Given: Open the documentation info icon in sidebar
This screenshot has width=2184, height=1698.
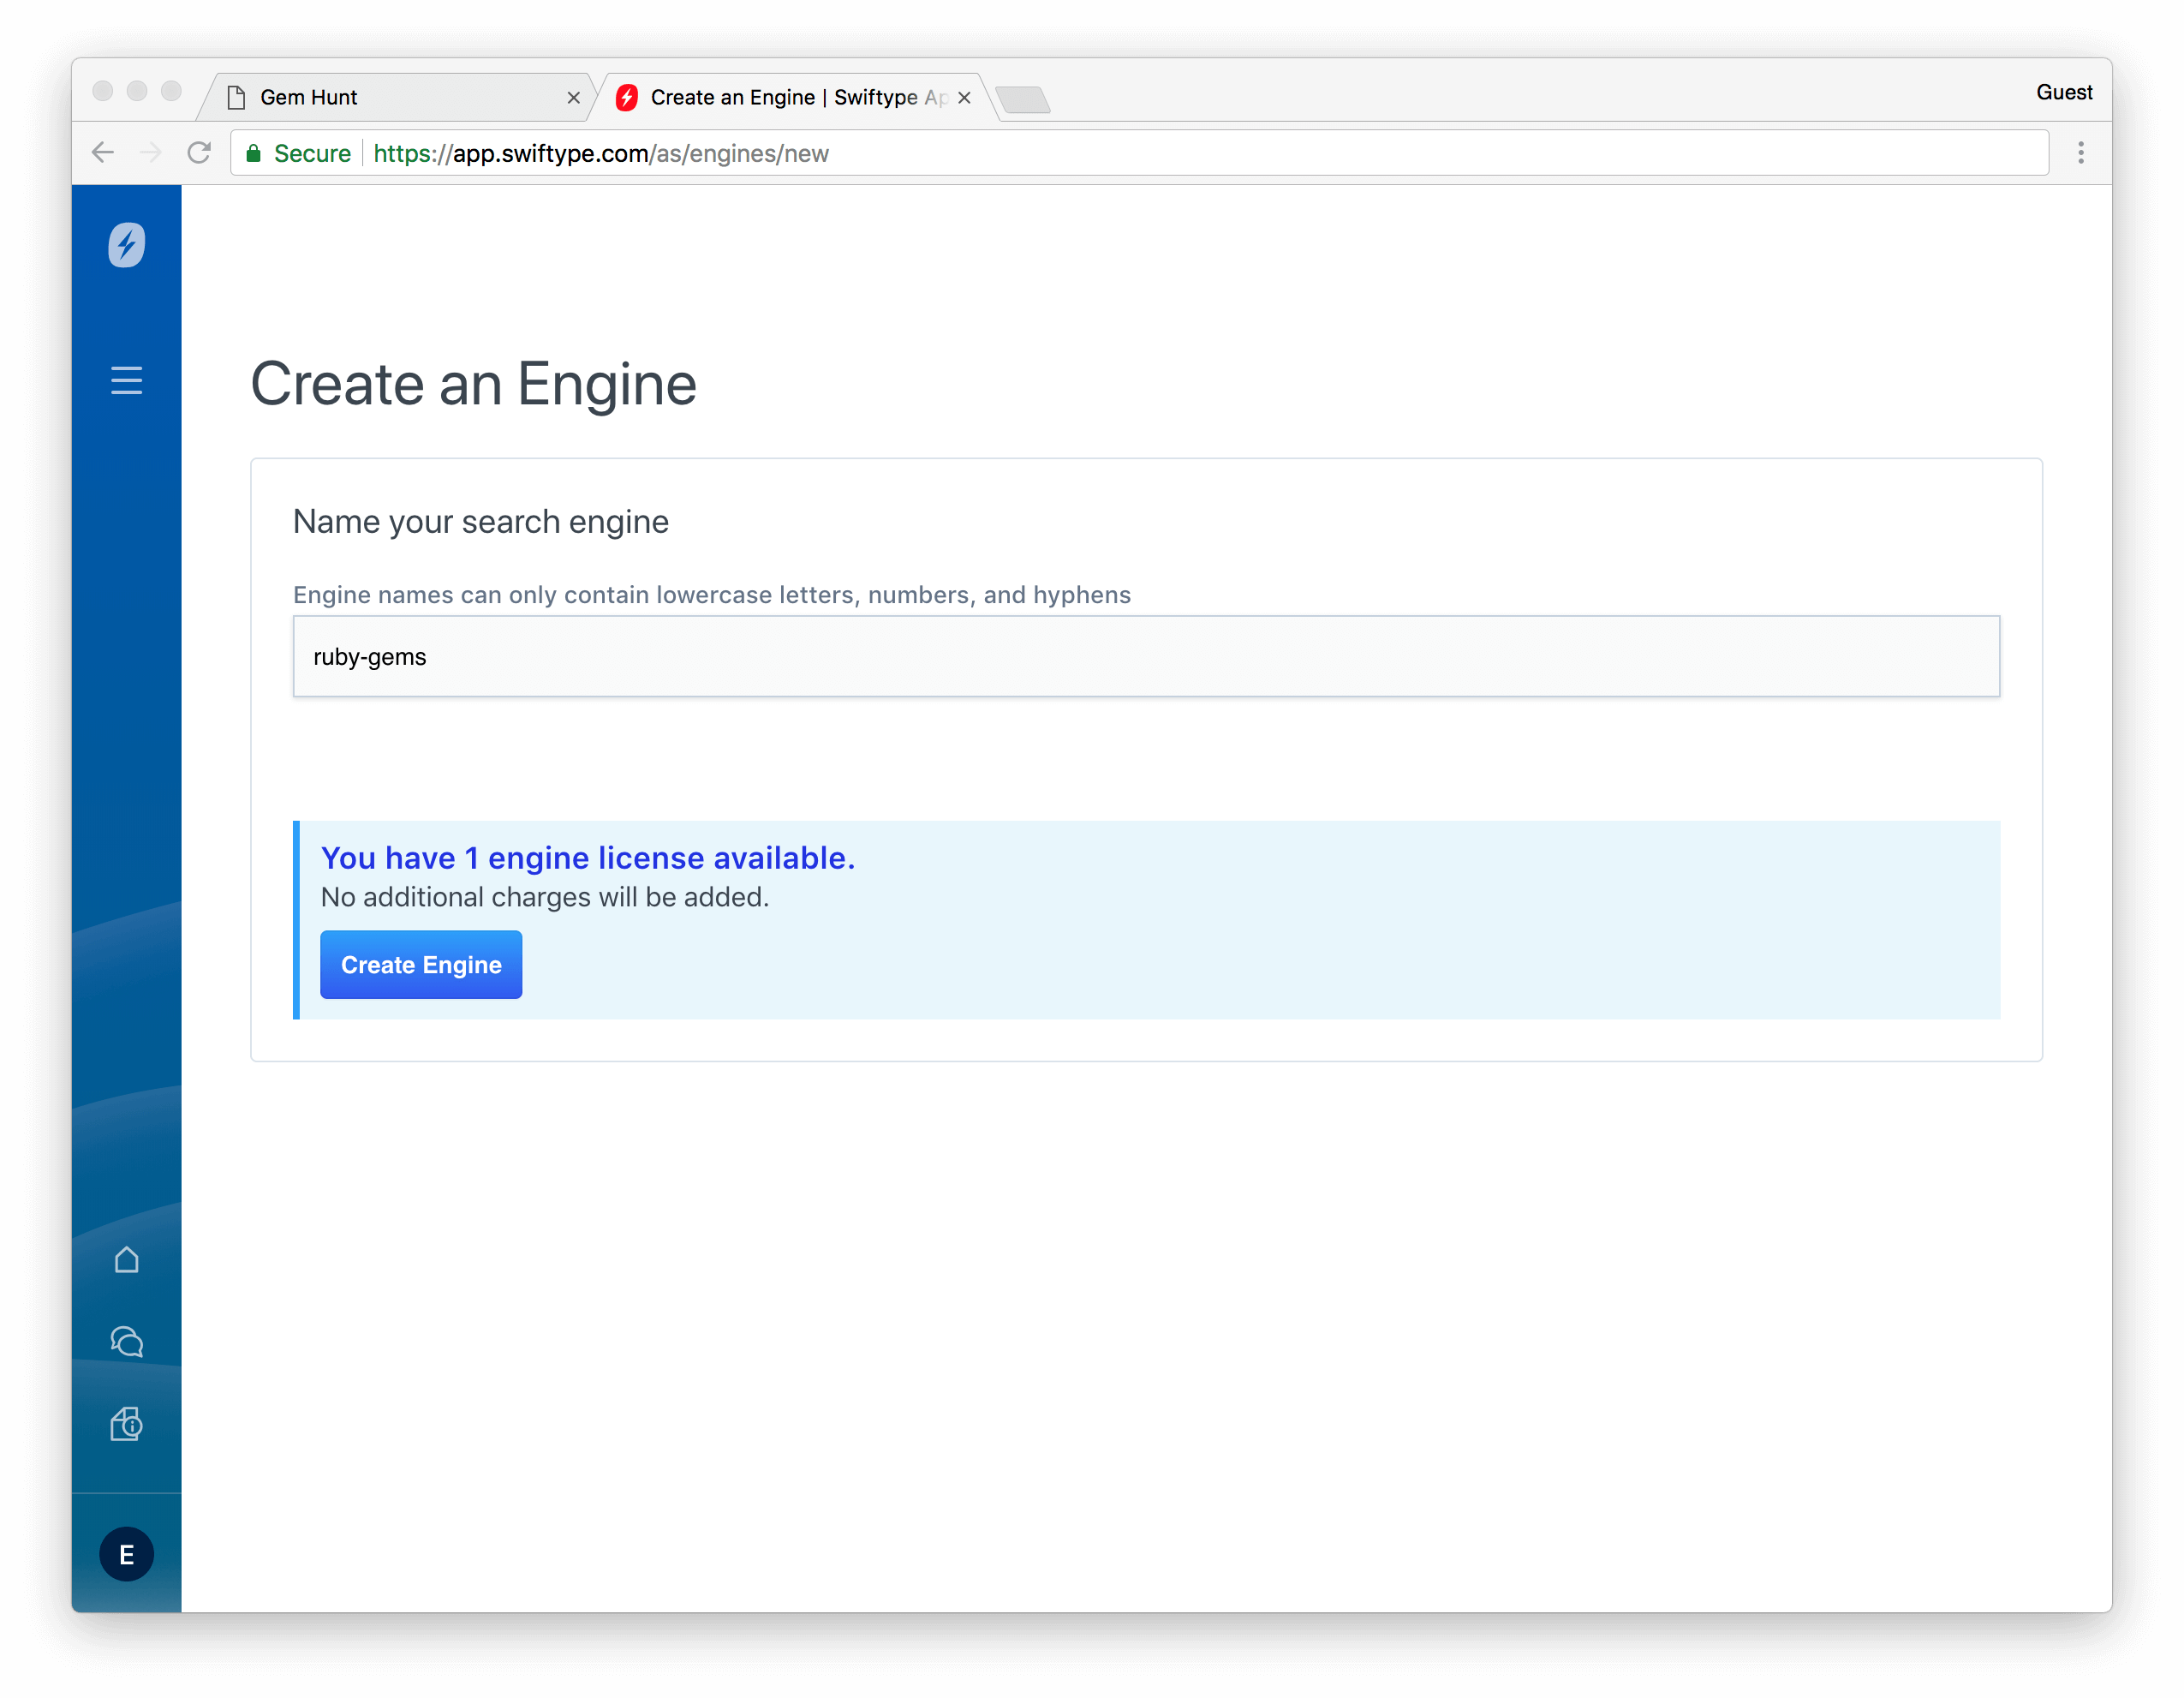Looking at the screenshot, I should pyautogui.click(x=126, y=1424).
